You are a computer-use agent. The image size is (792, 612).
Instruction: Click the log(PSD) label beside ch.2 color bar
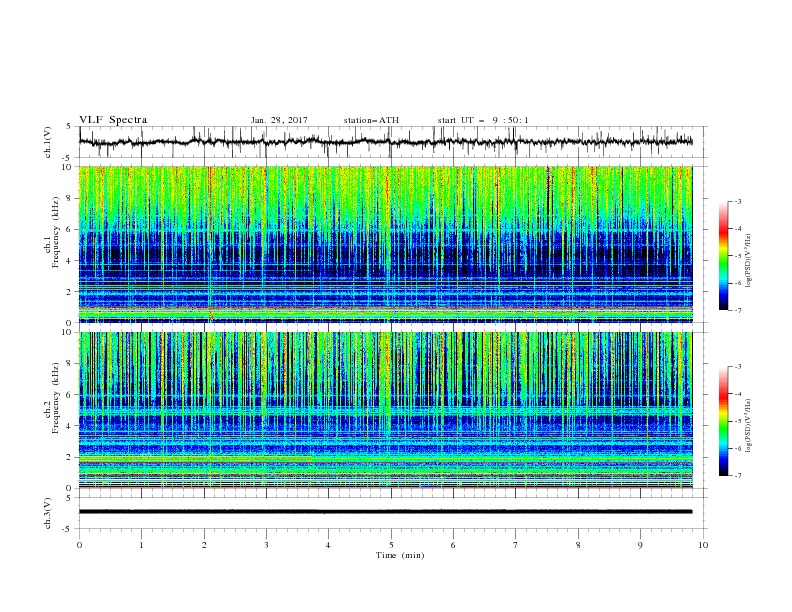point(749,426)
